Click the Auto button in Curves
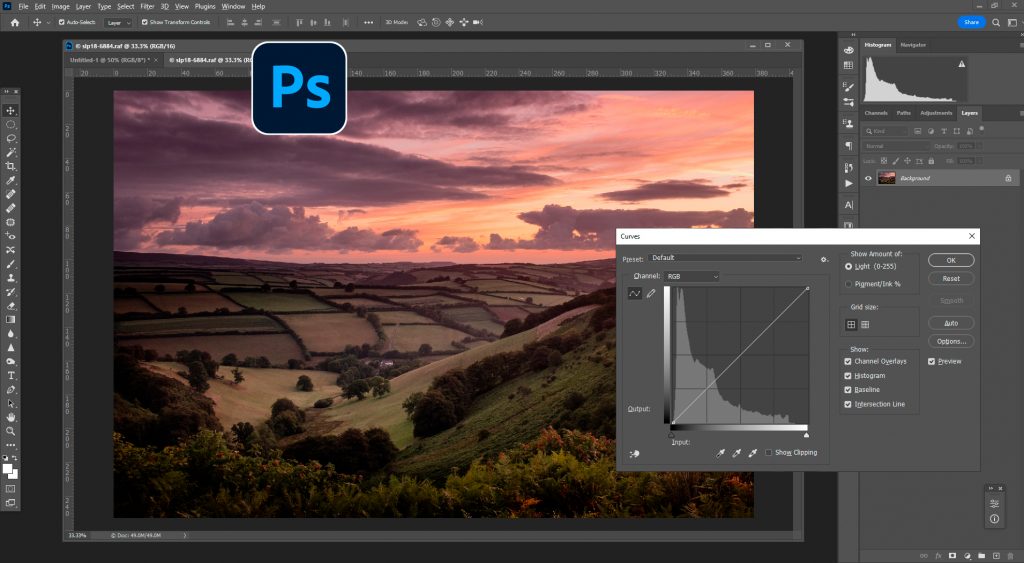This screenshot has height=563, width=1024. tap(951, 323)
